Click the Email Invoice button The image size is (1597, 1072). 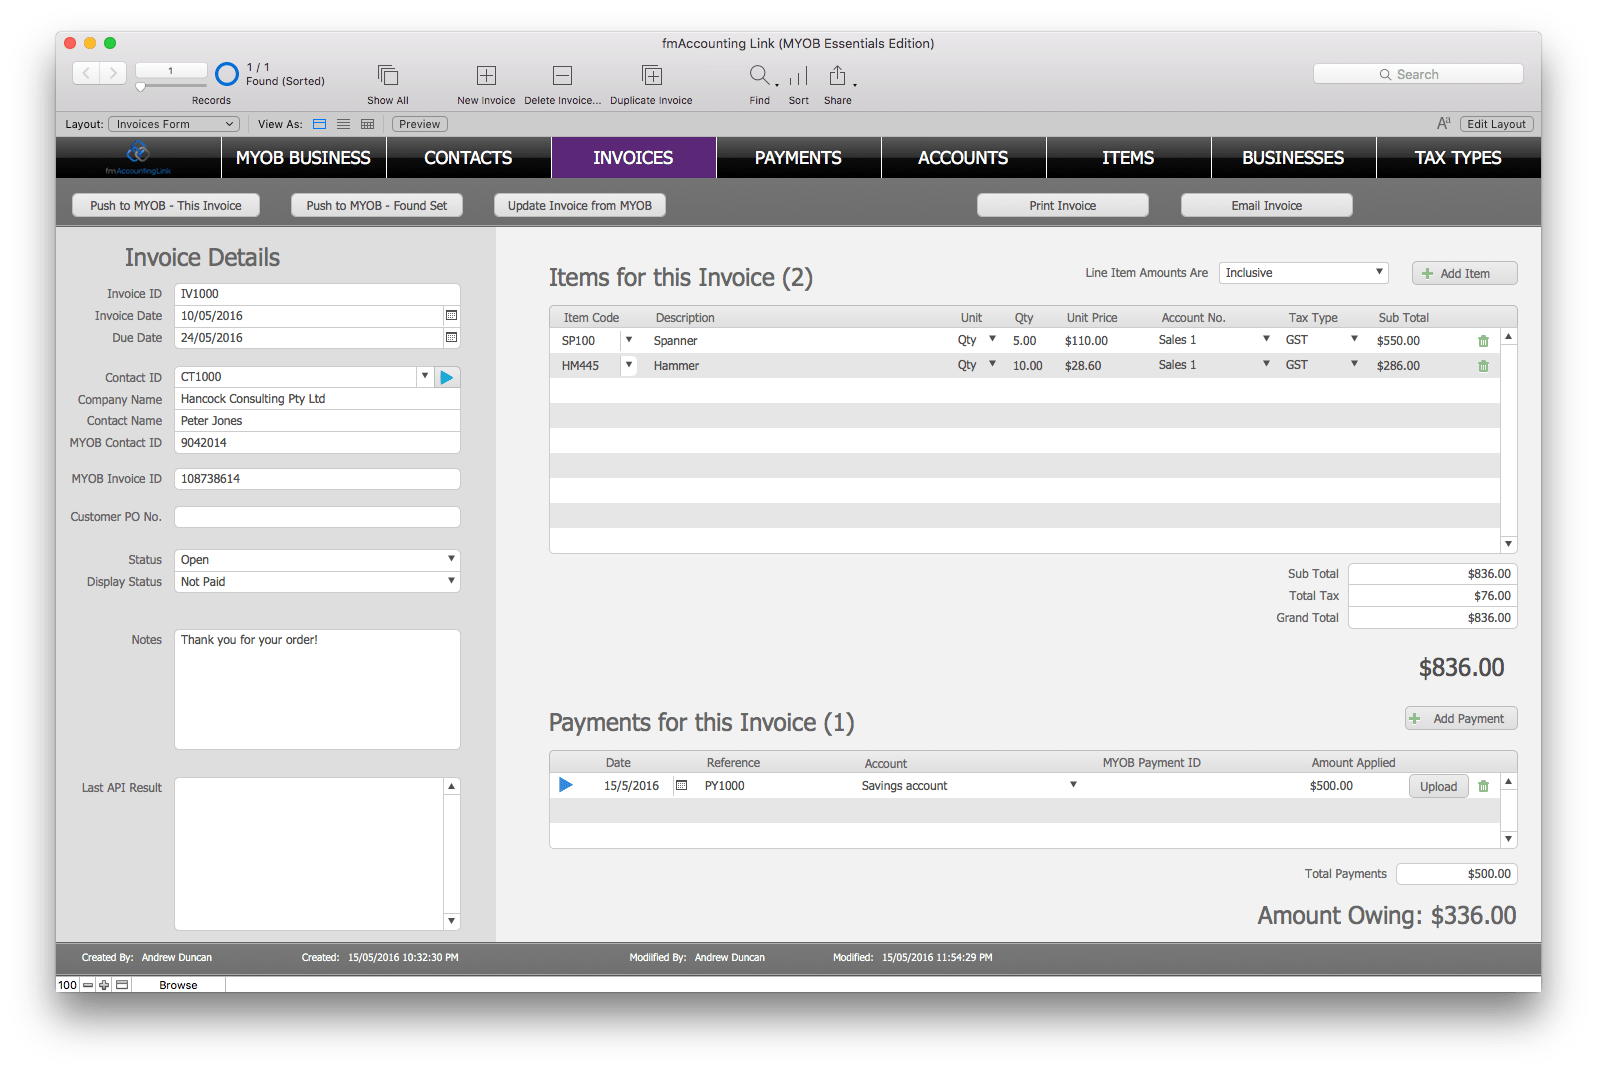click(1267, 205)
